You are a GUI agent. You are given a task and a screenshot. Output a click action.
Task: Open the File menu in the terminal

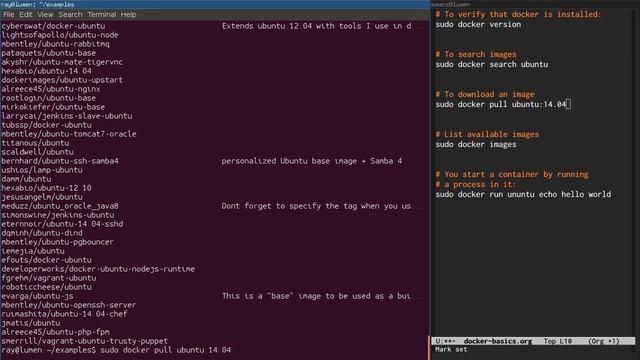(9, 14)
